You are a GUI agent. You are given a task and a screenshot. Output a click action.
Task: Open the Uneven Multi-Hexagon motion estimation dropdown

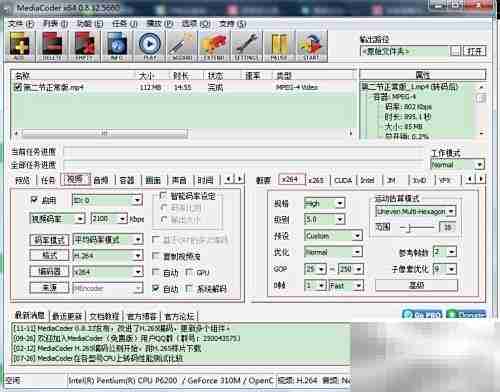pyautogui.click(x=415, y=211)
